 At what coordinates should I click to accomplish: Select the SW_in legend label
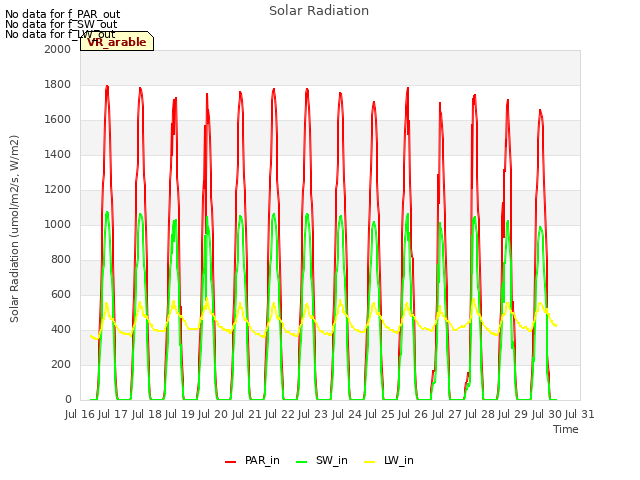pos(331,460)
